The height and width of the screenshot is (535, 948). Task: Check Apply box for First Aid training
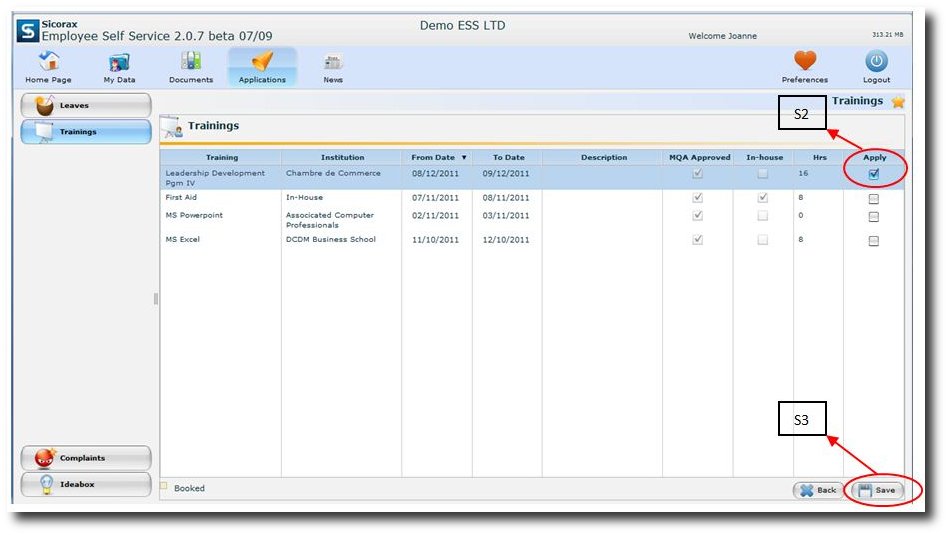[874, 199]
